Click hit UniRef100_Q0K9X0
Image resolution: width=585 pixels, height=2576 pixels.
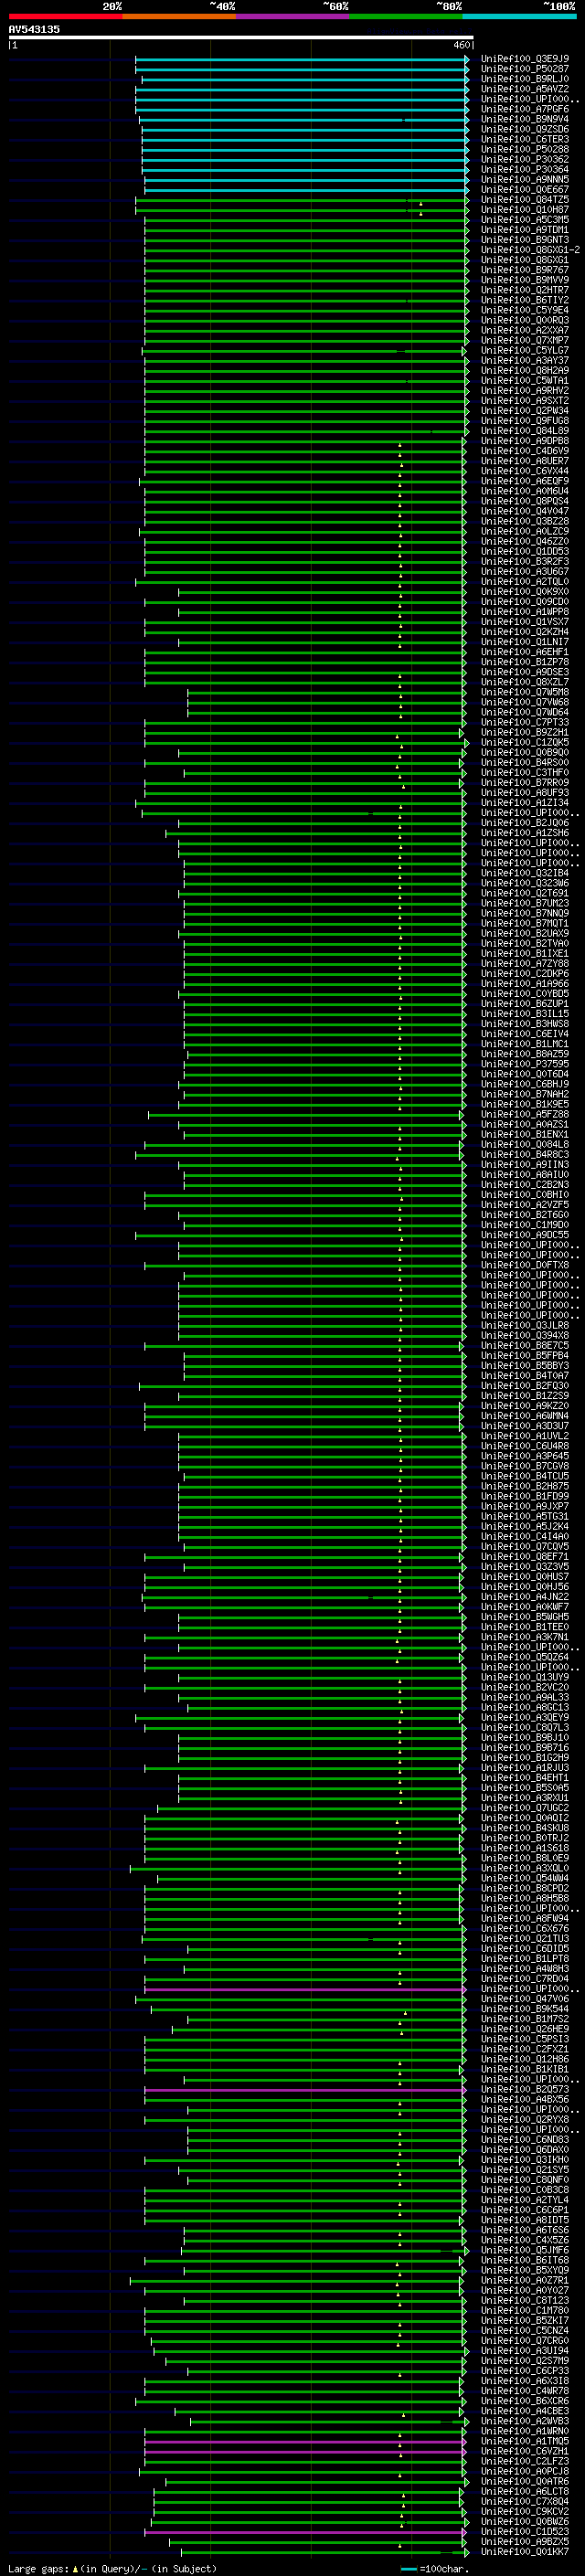[525, 591]
